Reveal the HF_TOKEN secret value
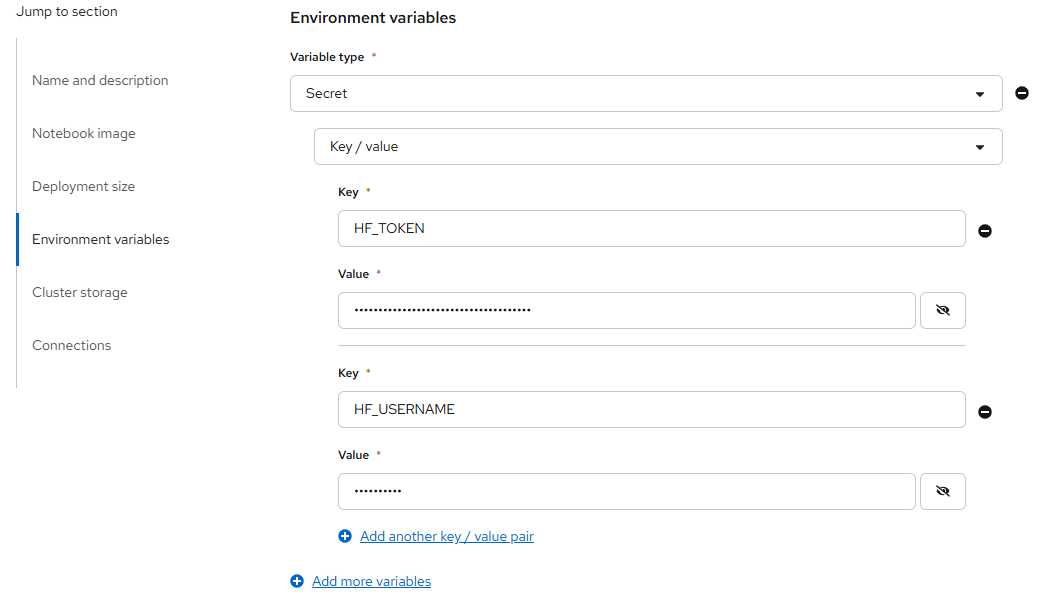The height and width of the screenshot is (601, 1052). coord(942,310)
